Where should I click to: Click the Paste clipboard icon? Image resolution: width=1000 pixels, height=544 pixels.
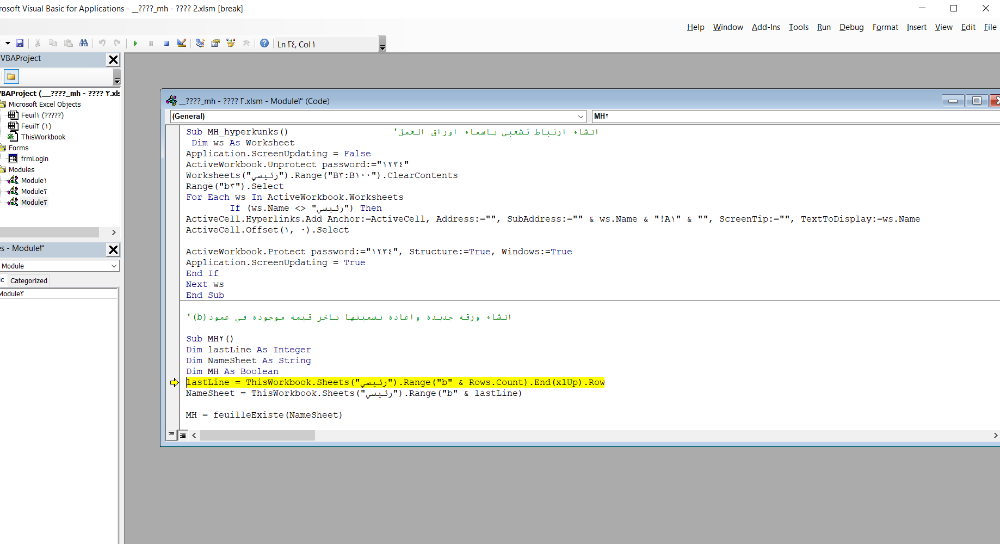coord(68,43)
